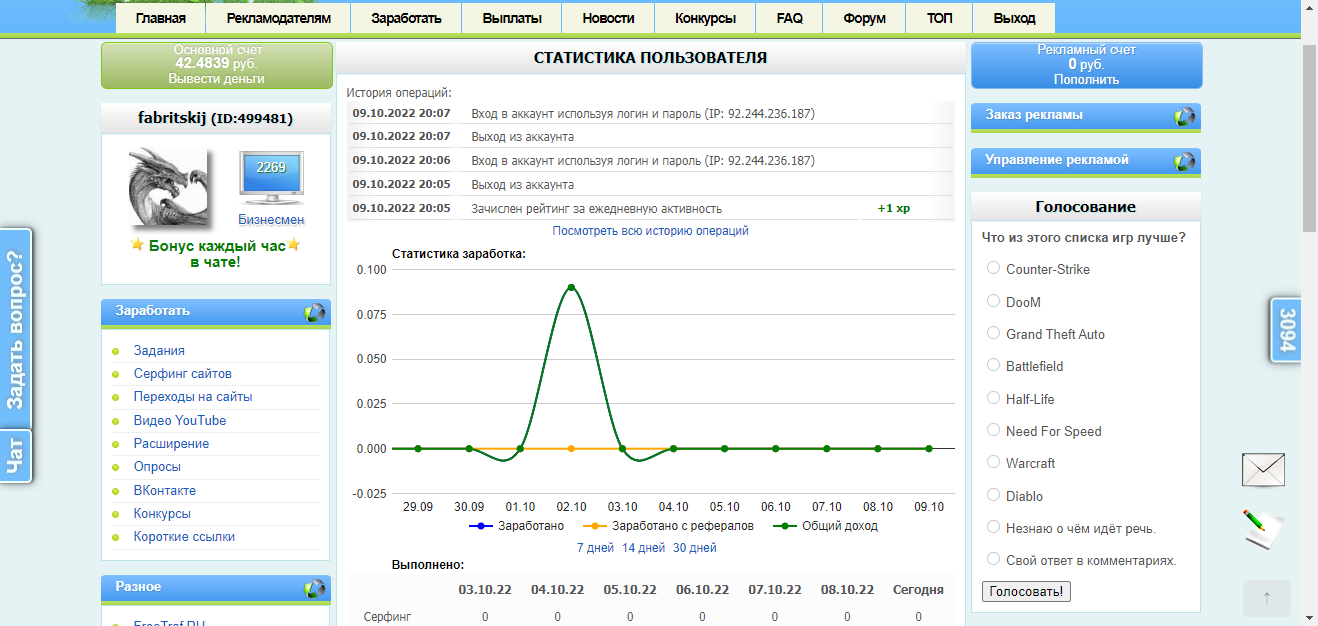Pick Half-Life in the poll
Viewport: 1318px width, 626px height.
pos(993,398)
